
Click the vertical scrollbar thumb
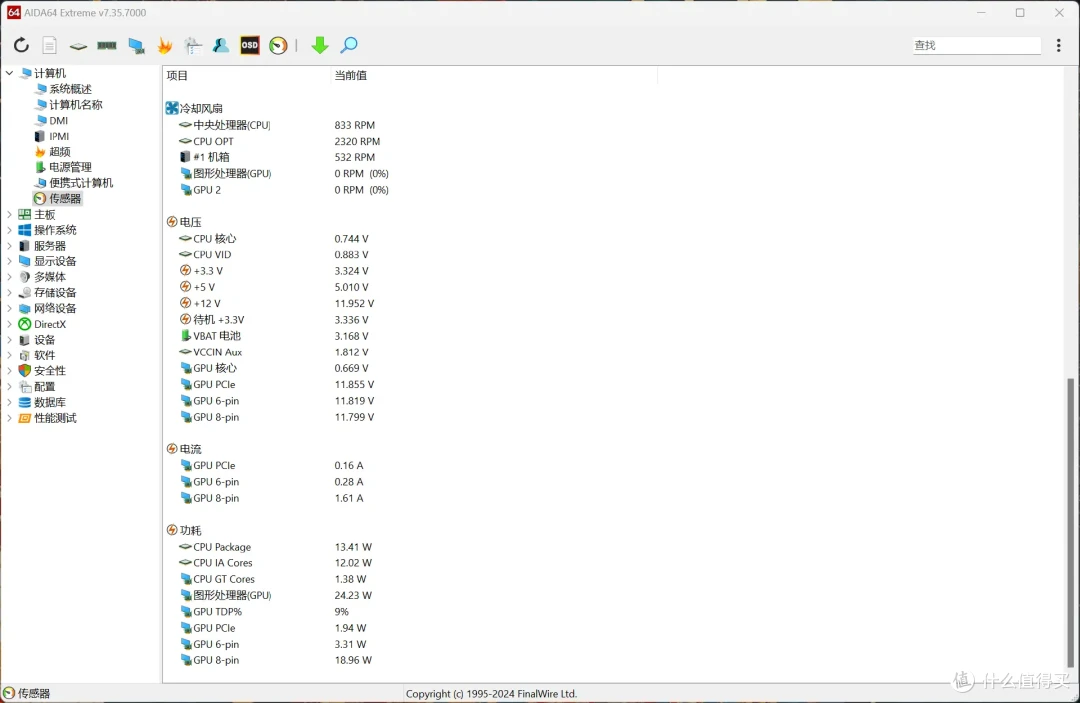(1070, 523)
